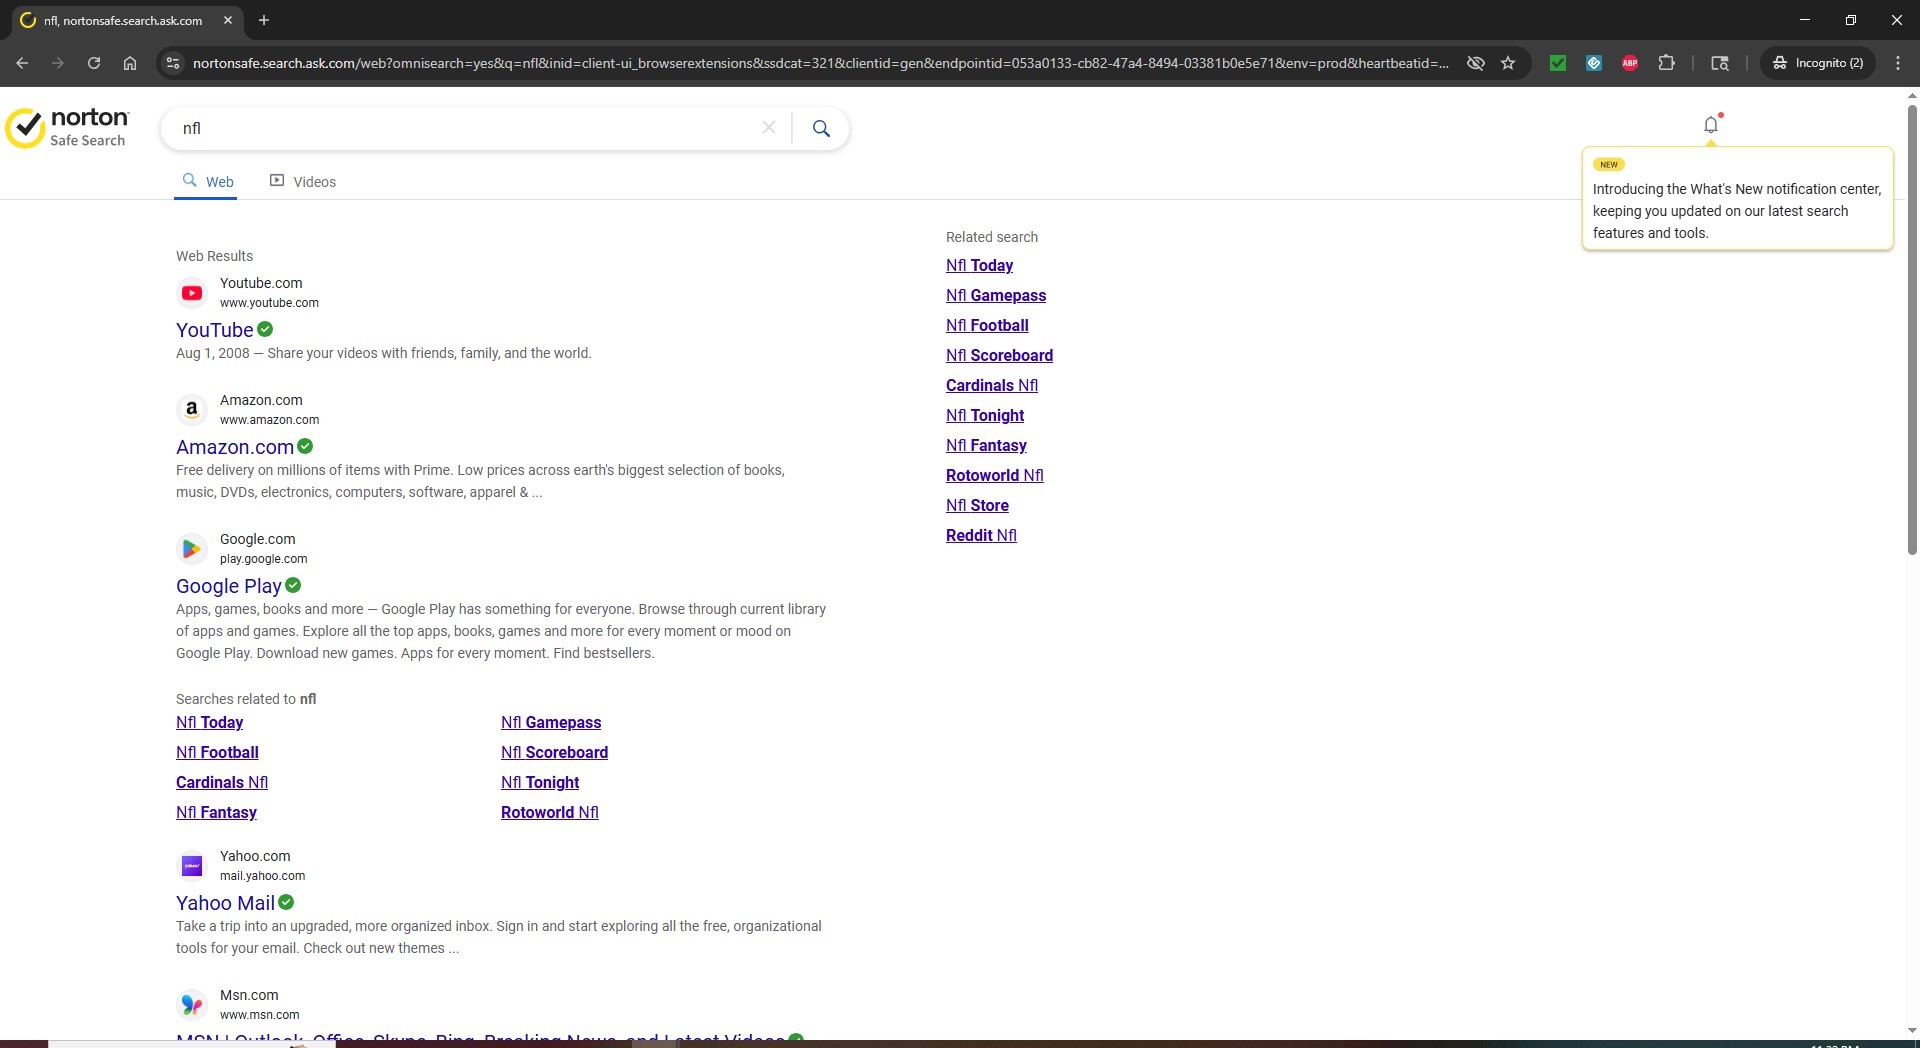Click the browser forward arrow
This screenshot has height=1048, width=1920.
tap(58, 63)
